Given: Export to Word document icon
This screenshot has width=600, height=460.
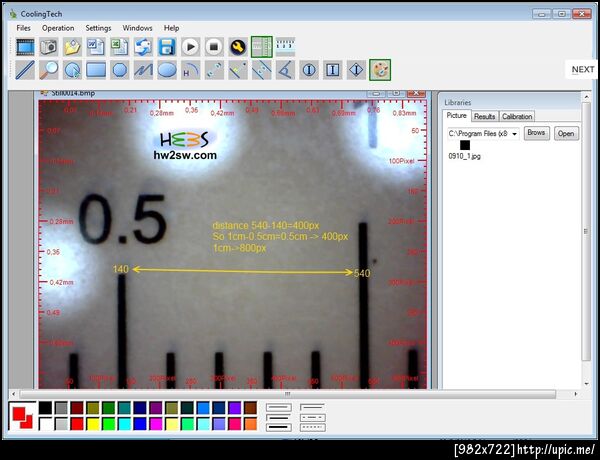Looking at the screenshot, I should point(96,47).
